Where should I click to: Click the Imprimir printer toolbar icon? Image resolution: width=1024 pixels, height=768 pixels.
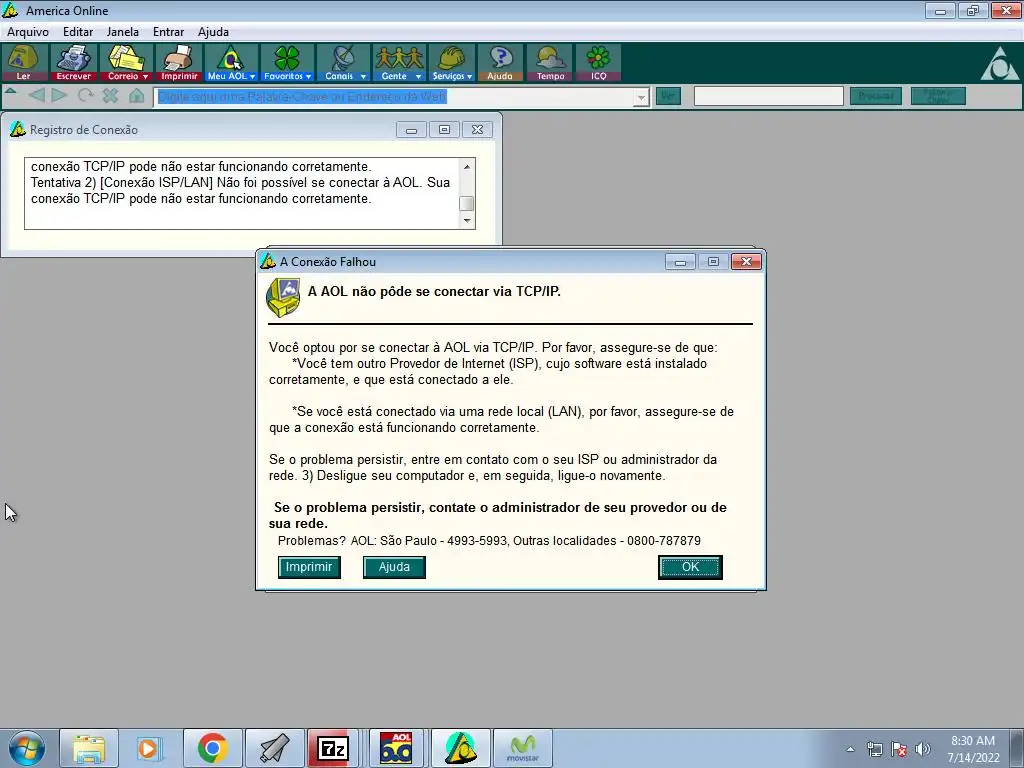[178, 63]
